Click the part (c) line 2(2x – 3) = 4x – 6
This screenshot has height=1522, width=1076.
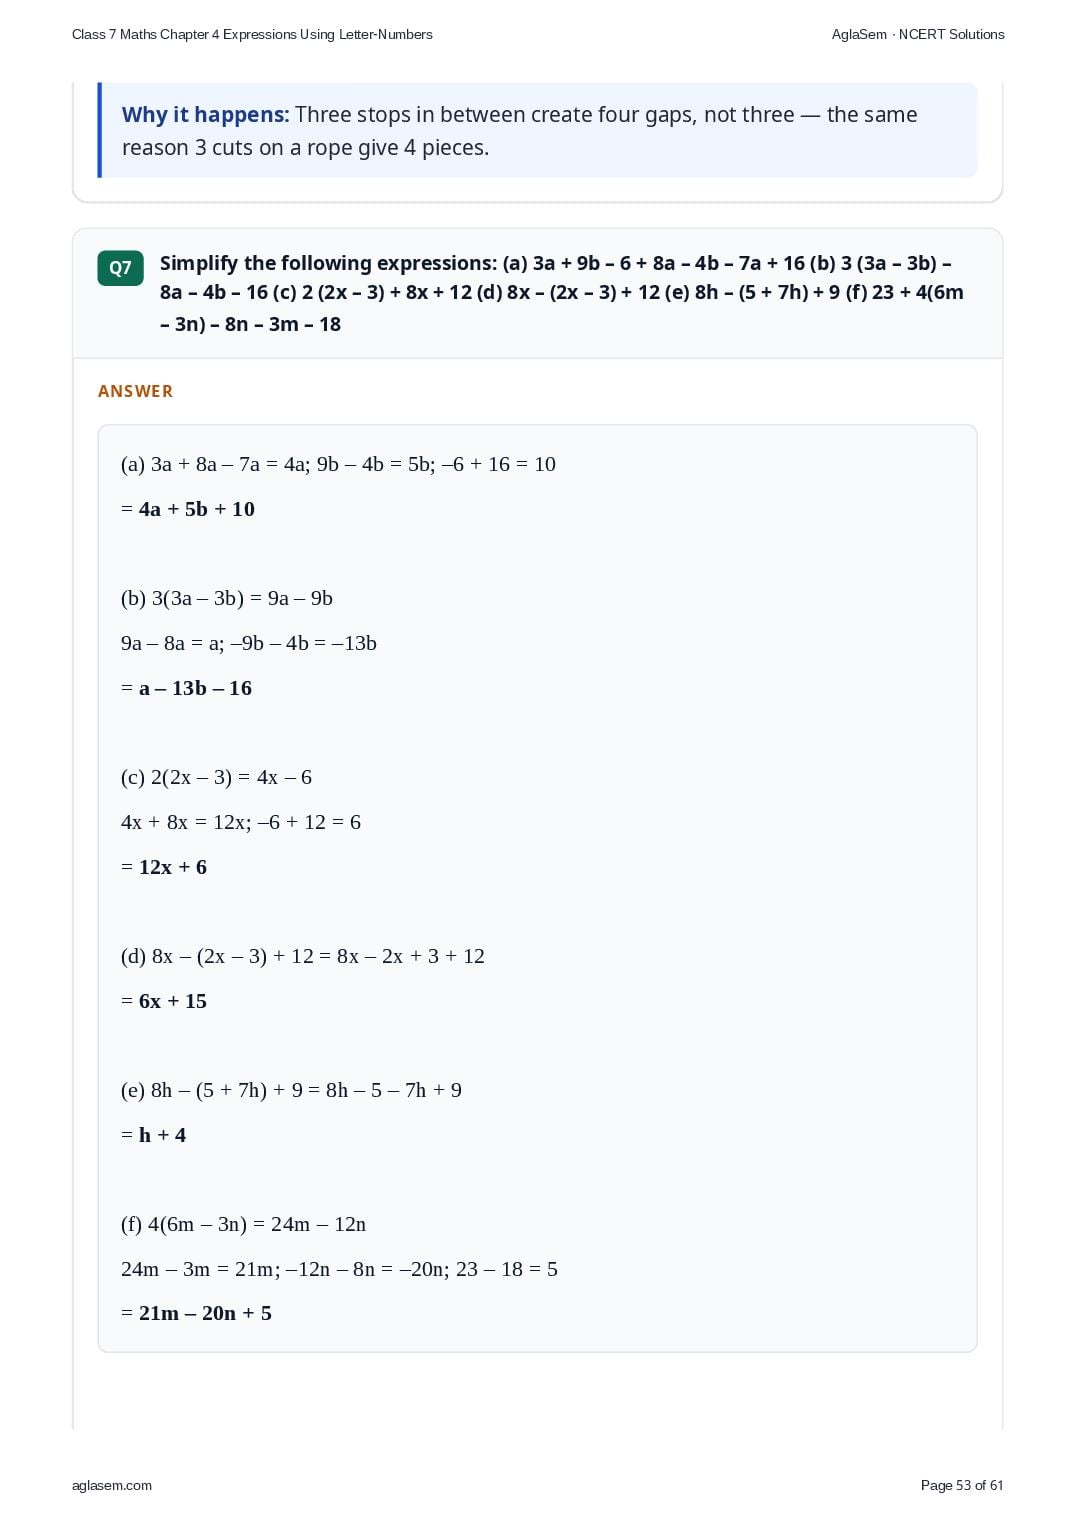pyautogui.click(x=216, y=777)
